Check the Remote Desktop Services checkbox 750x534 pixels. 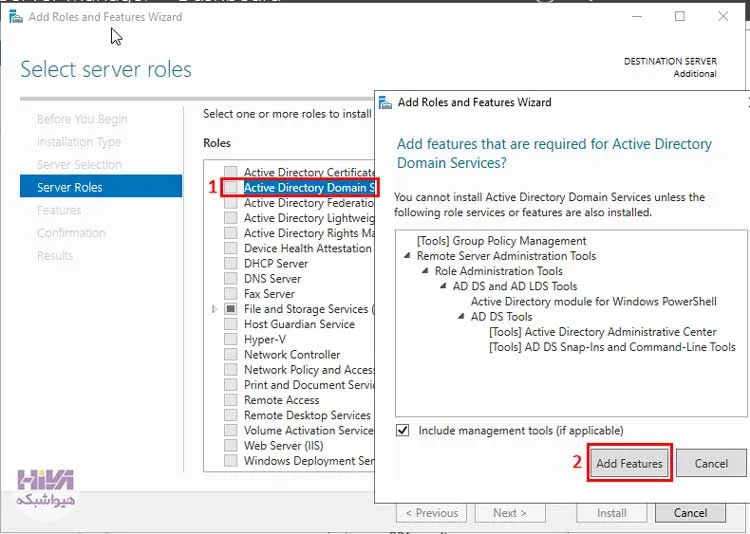pyautogui.click(x=231, y=415)
